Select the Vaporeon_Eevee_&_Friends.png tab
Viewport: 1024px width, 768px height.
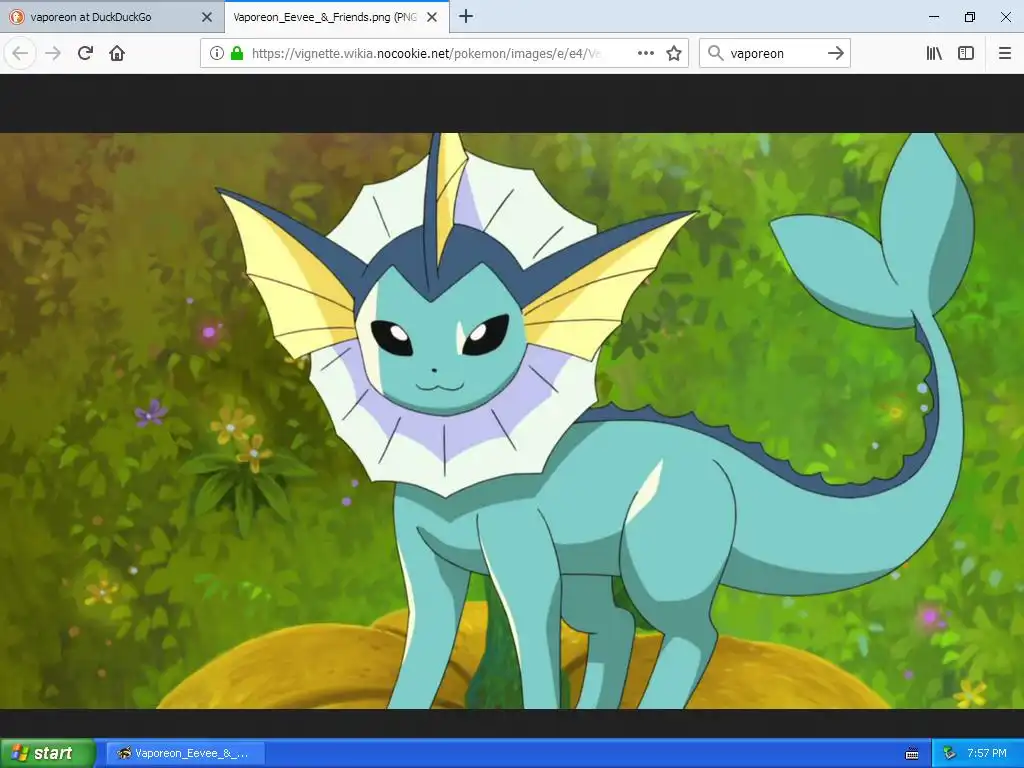click(x=336, y=17)
